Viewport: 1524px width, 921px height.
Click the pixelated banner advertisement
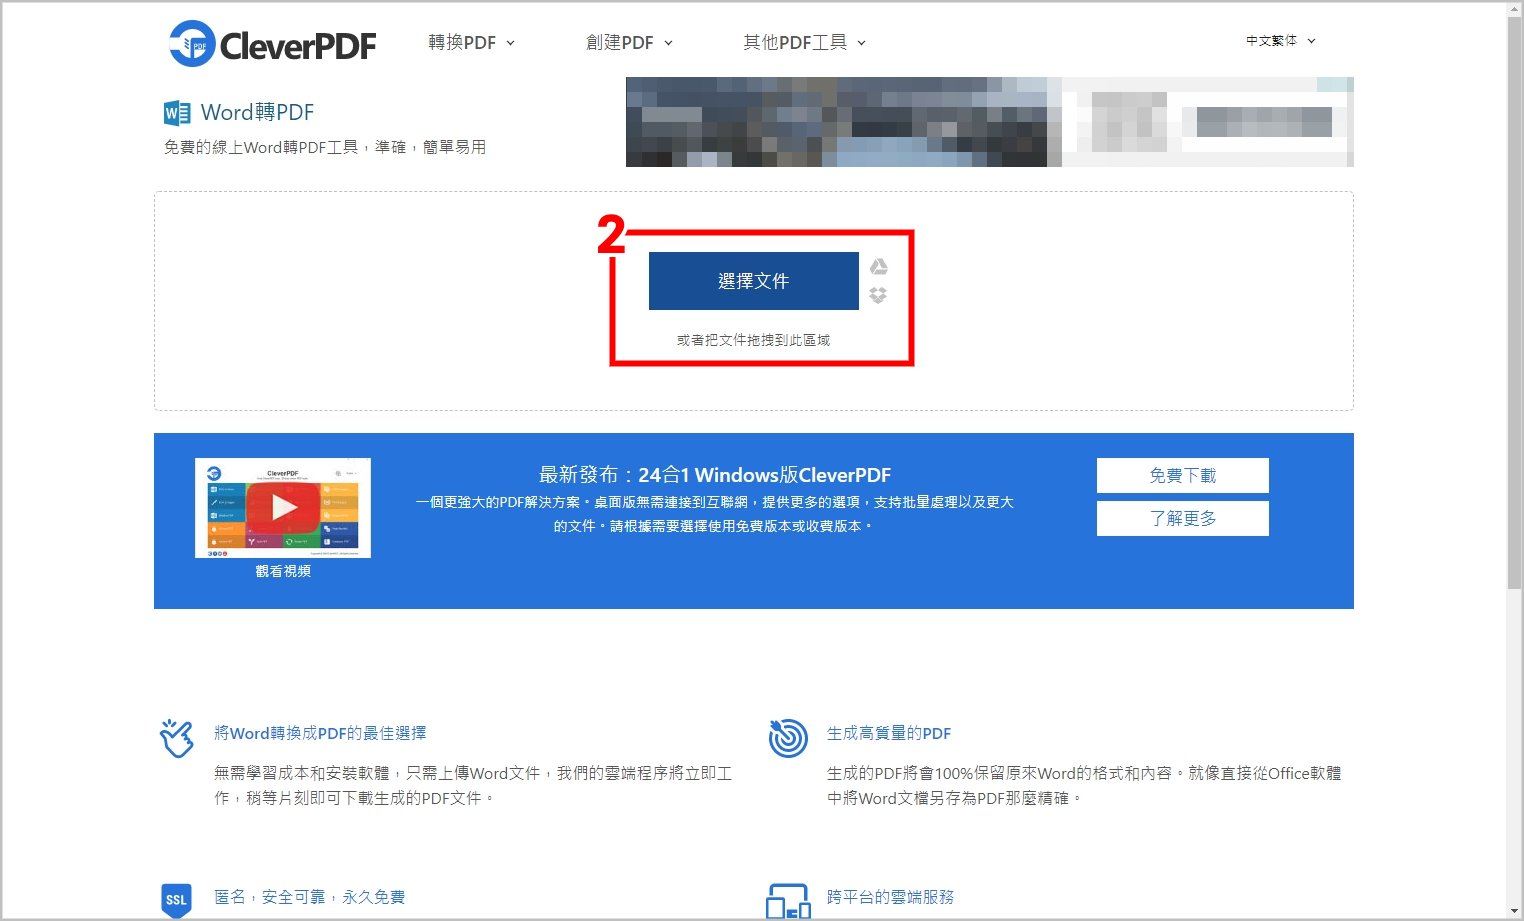pos(989,122)
